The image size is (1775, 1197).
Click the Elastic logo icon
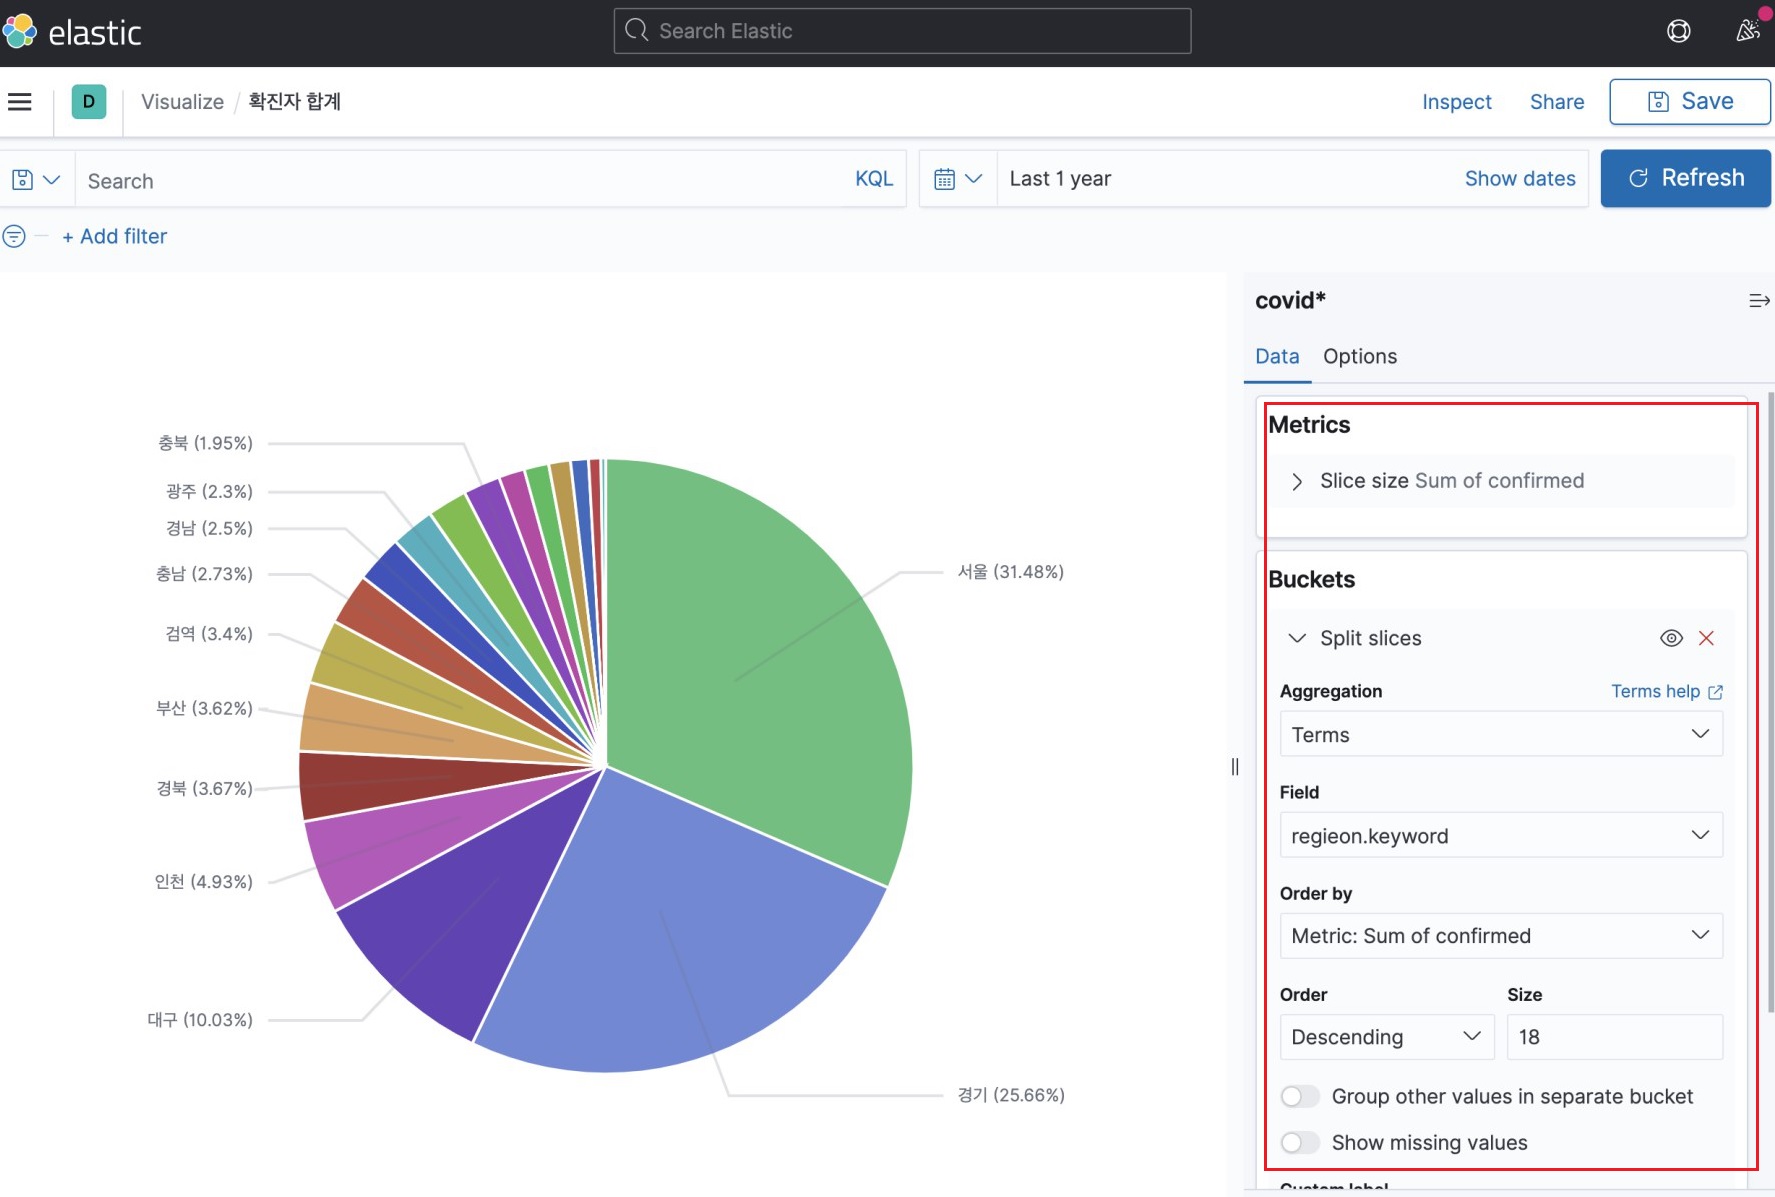[x=19, y=32]
